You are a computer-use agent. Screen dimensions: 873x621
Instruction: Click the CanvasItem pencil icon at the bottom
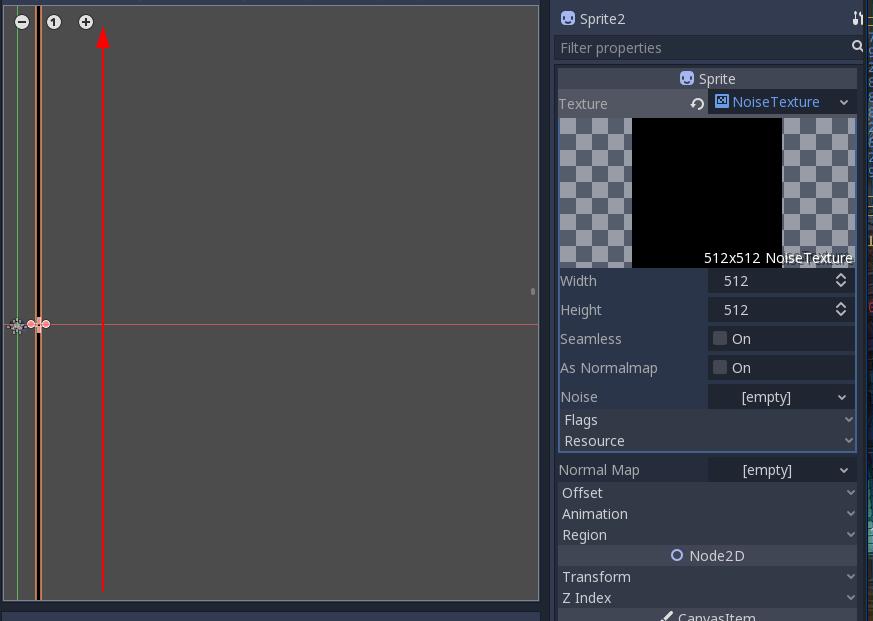click(x=666, y=616)
